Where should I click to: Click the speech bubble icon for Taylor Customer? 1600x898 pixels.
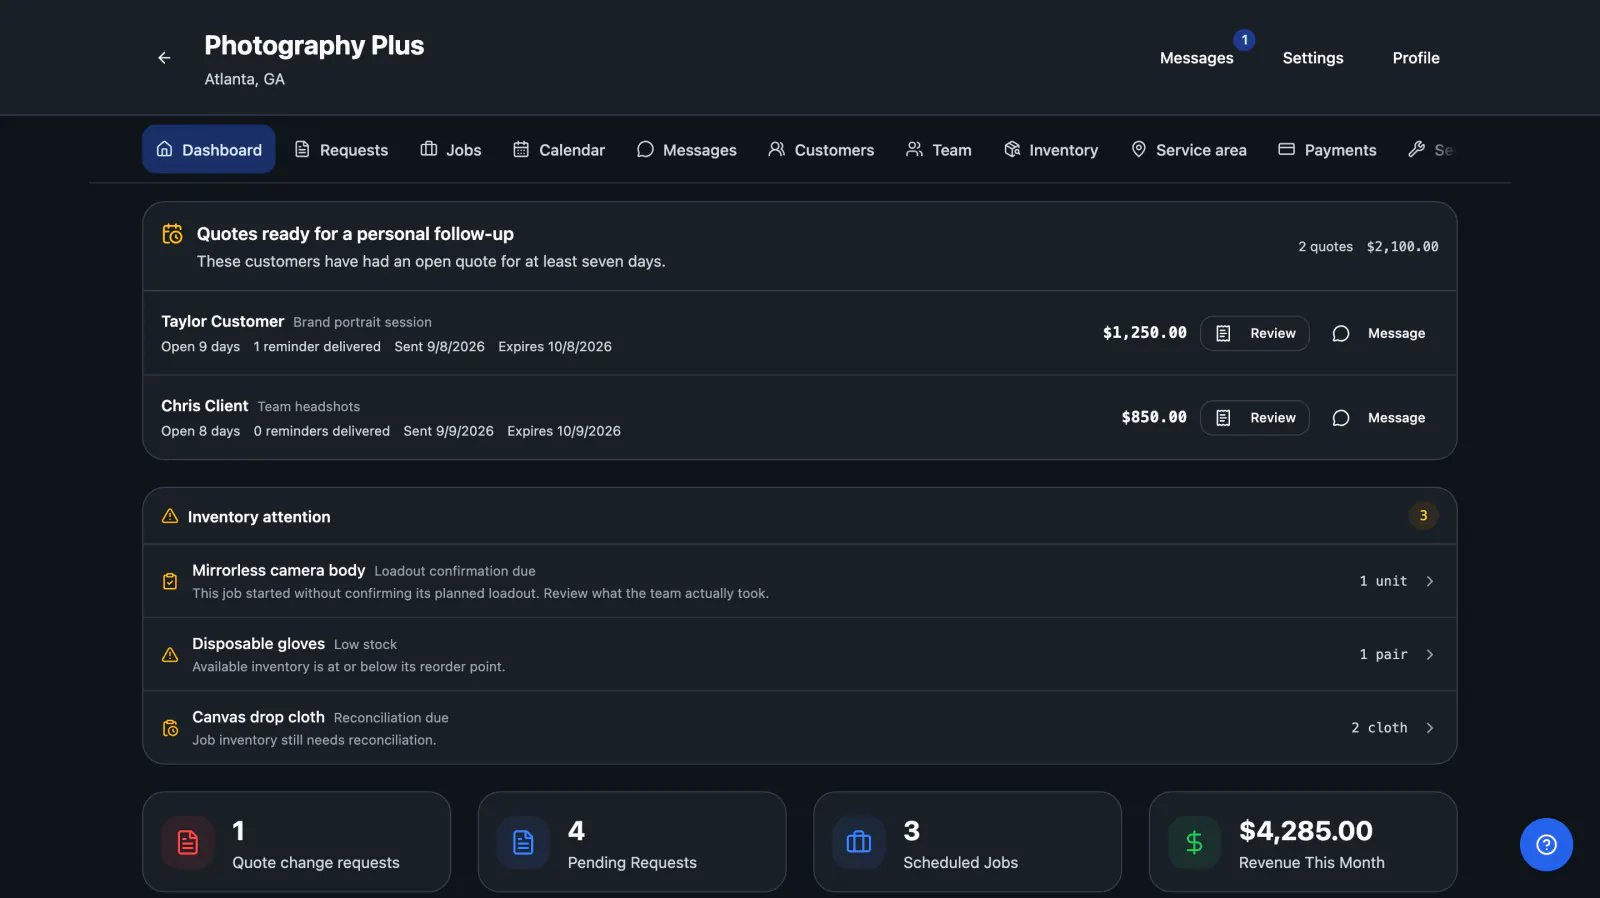[1341, 334]
